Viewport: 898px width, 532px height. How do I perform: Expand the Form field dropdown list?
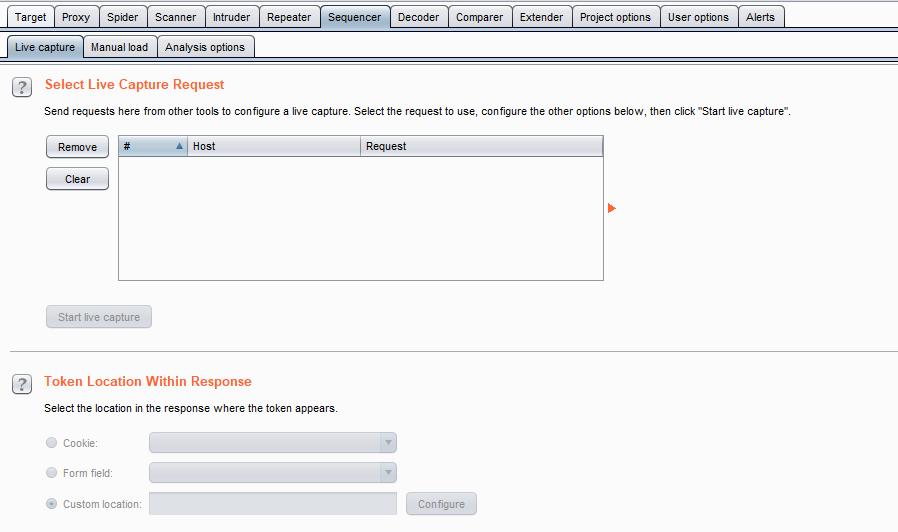click(x=387, y=473)
